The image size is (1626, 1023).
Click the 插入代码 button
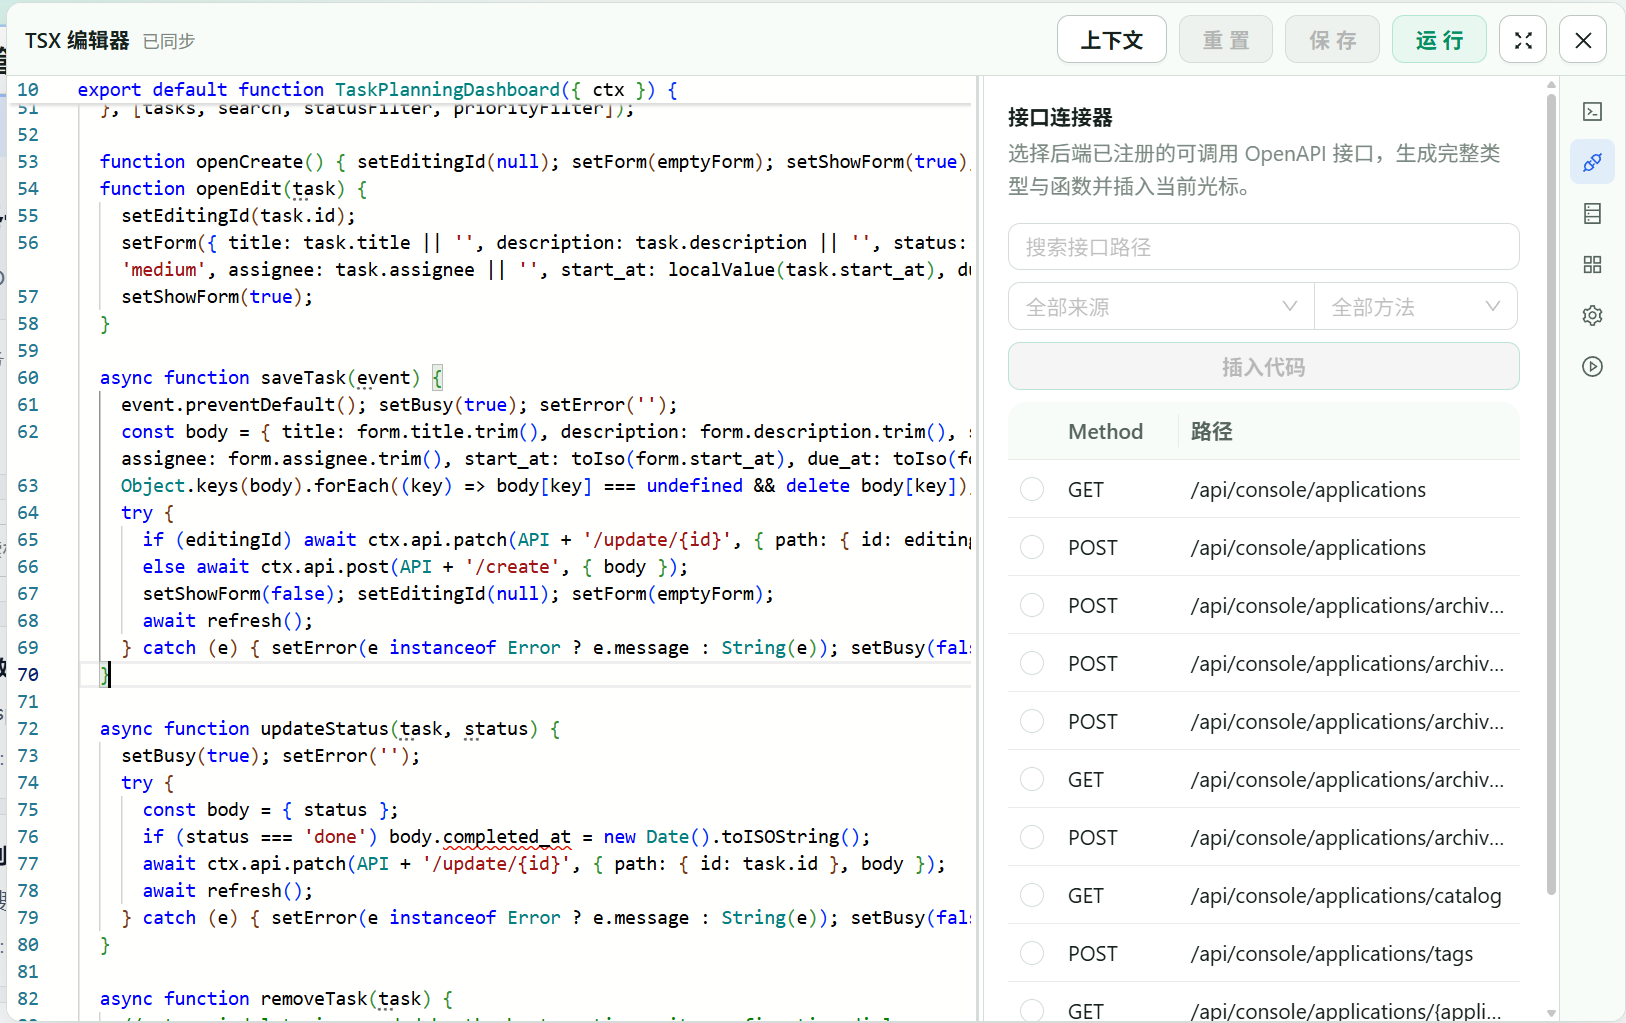click(x=1264, y=367)
